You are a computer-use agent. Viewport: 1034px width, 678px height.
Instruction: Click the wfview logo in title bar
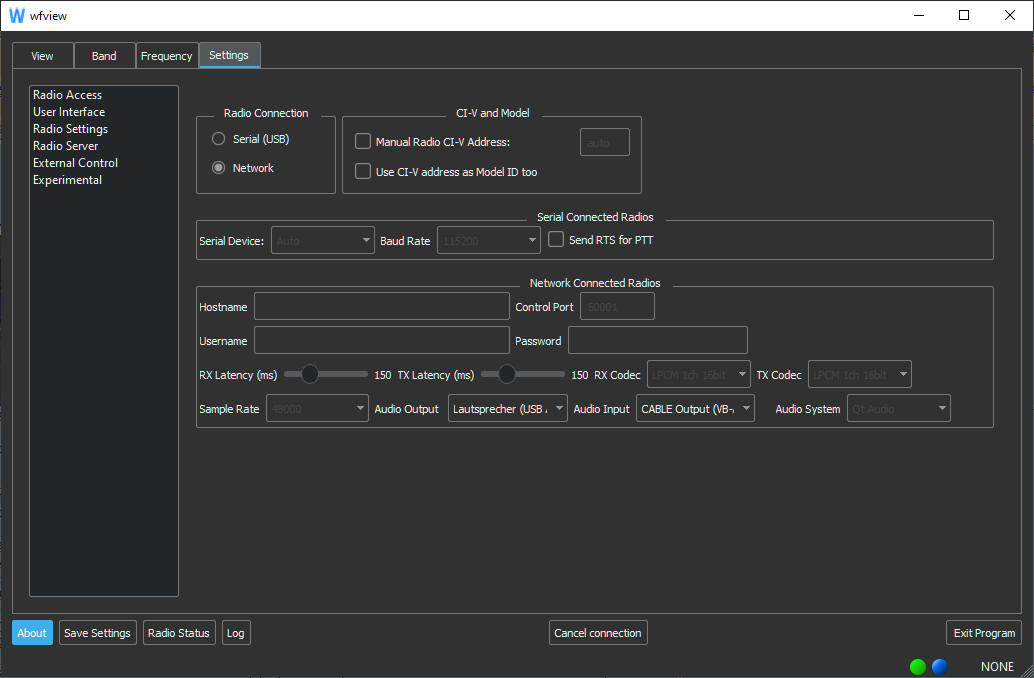pos(16,16)
